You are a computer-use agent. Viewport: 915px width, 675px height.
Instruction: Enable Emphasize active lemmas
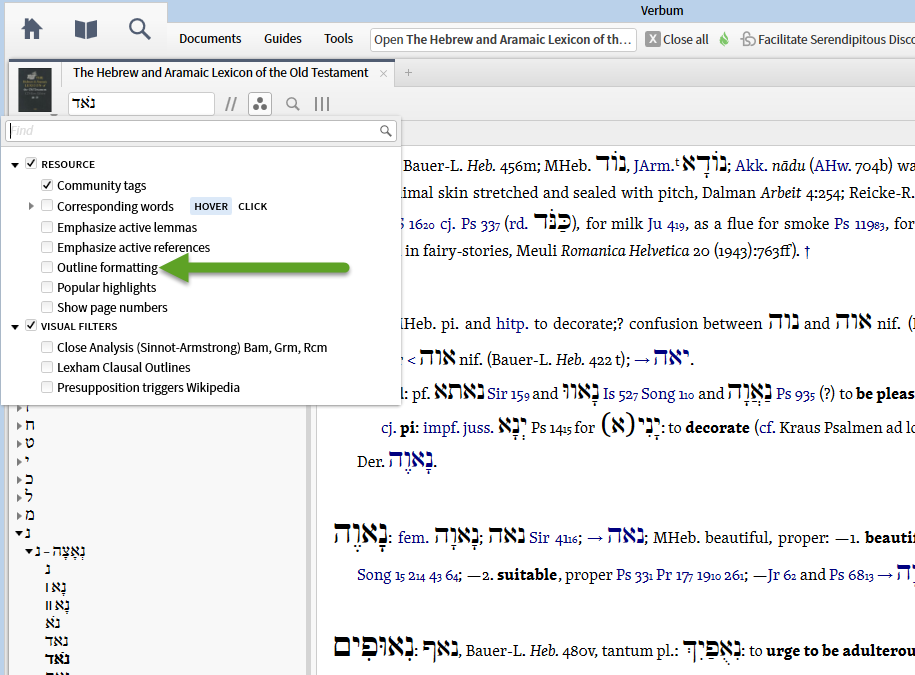[47, 227]
